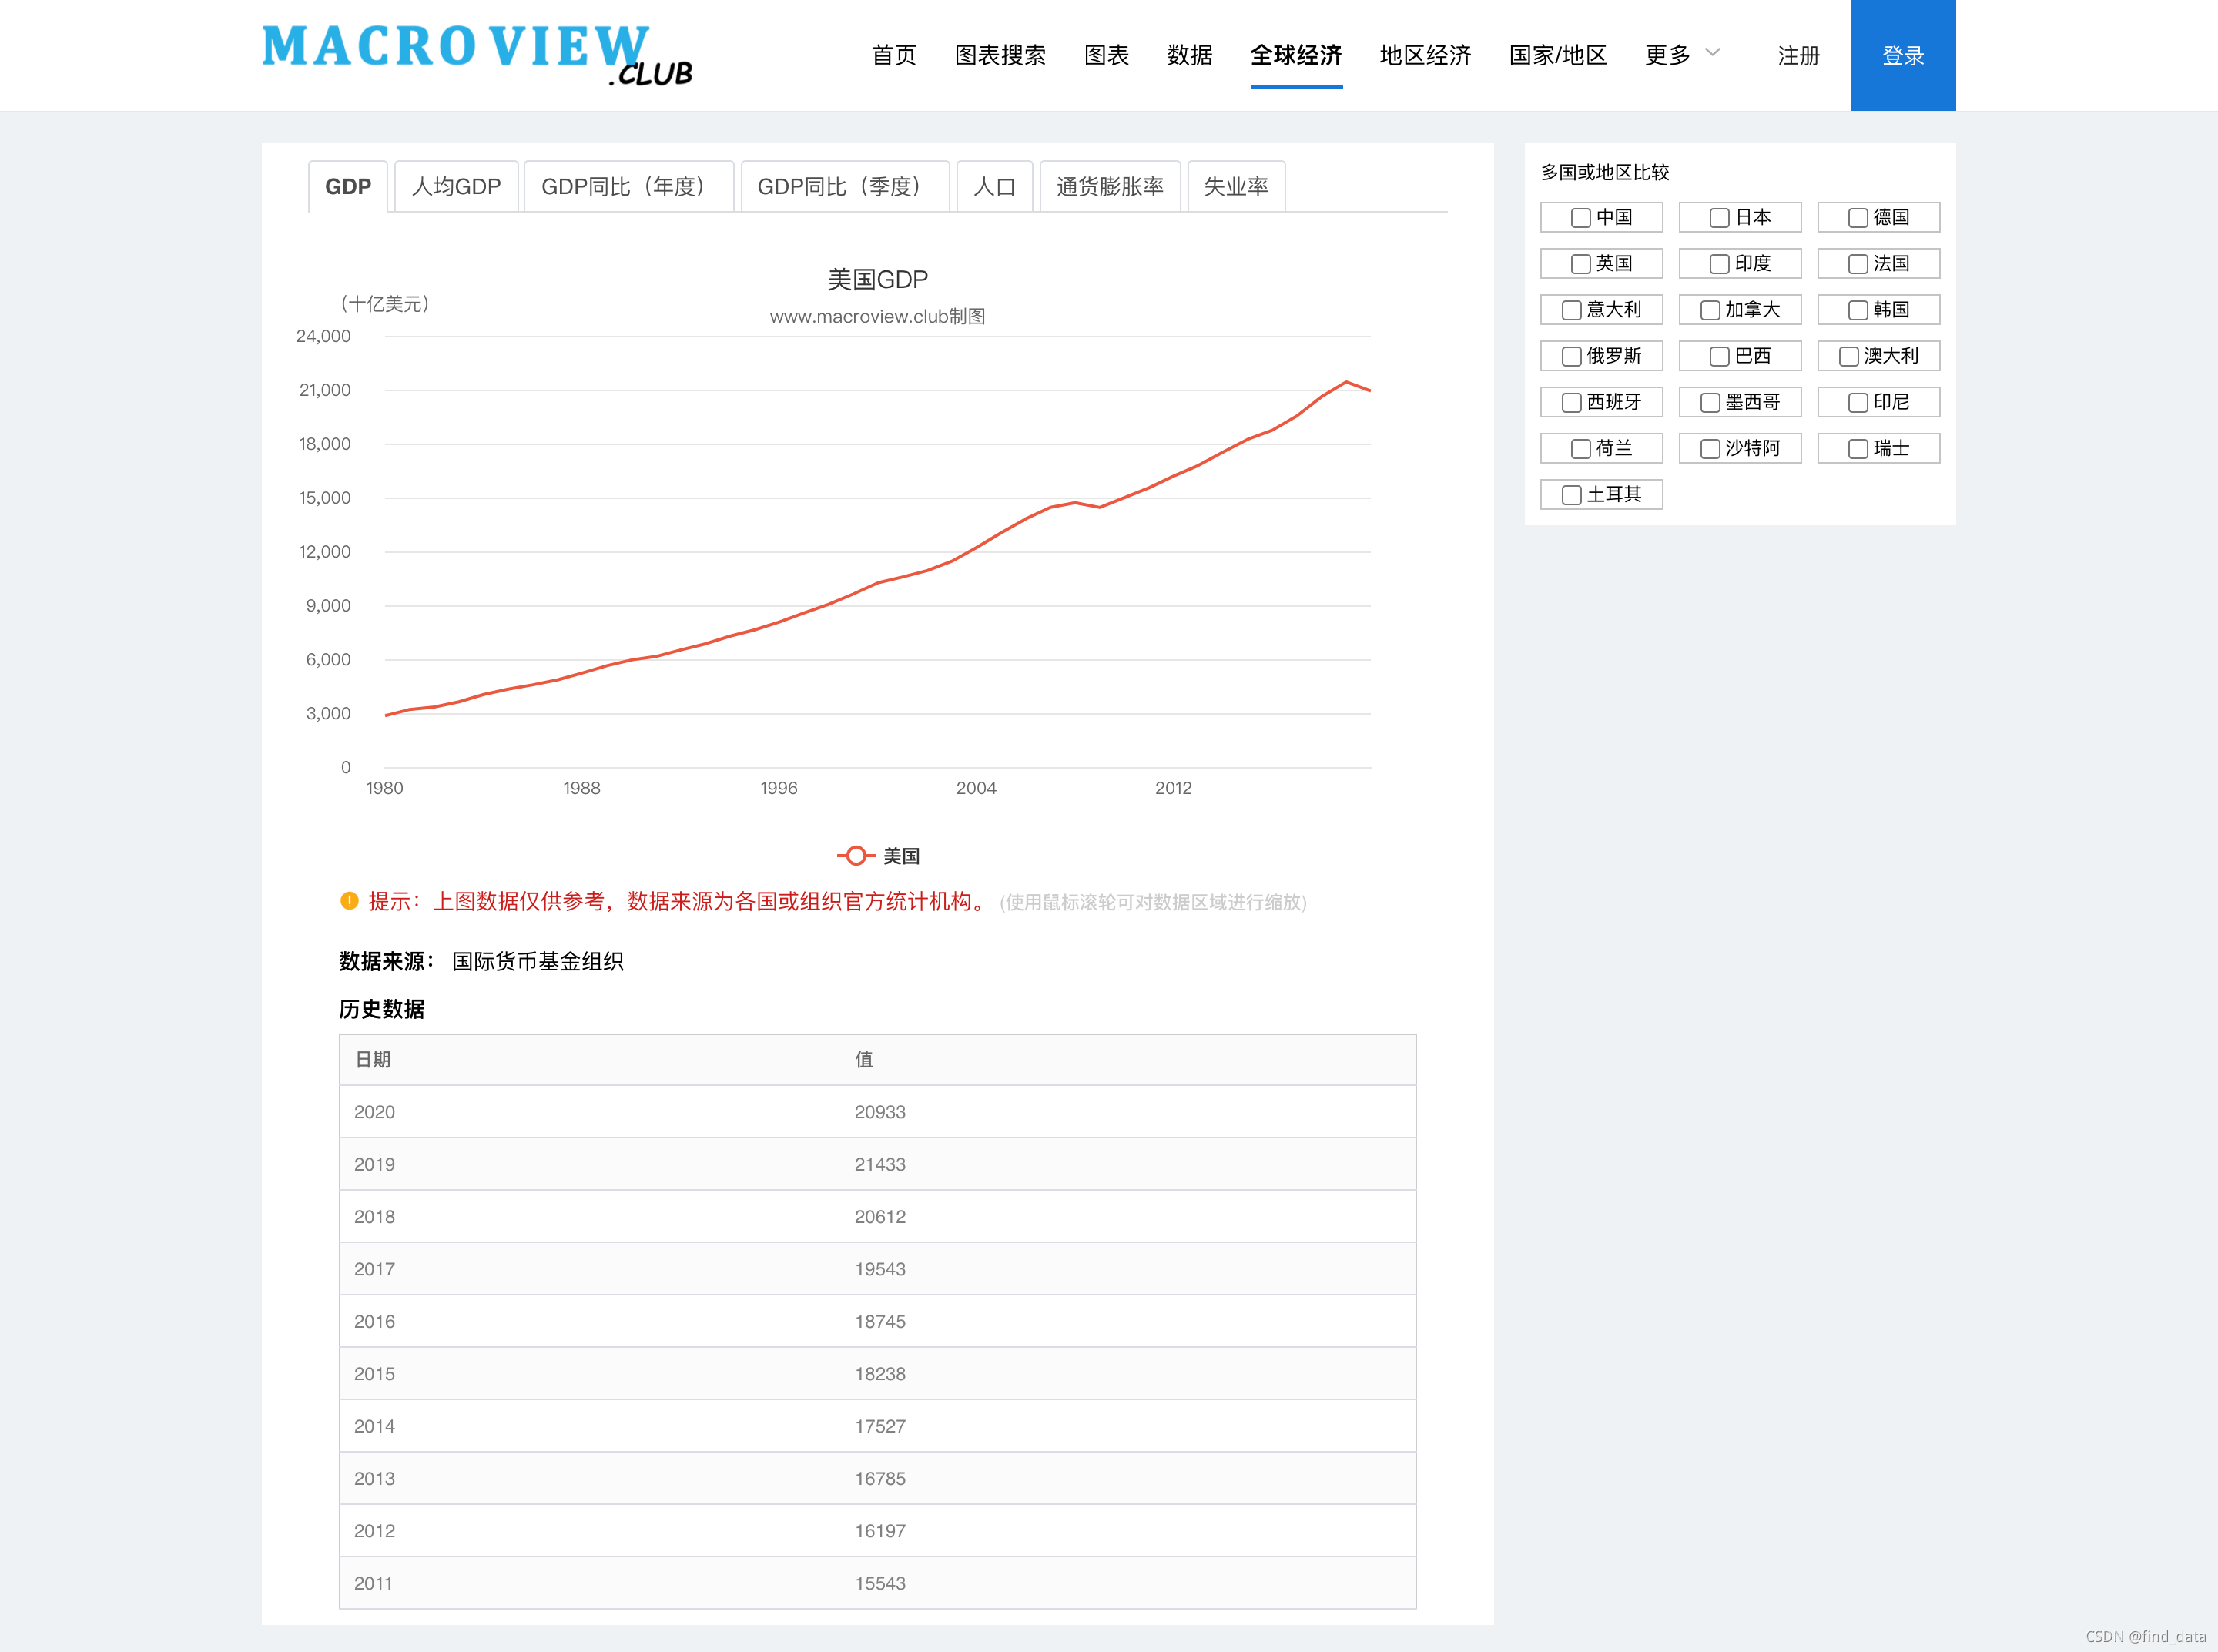Click the 2015 row value 18238
Viewport: 2218px width, 1652px height.
[880, 1374]
